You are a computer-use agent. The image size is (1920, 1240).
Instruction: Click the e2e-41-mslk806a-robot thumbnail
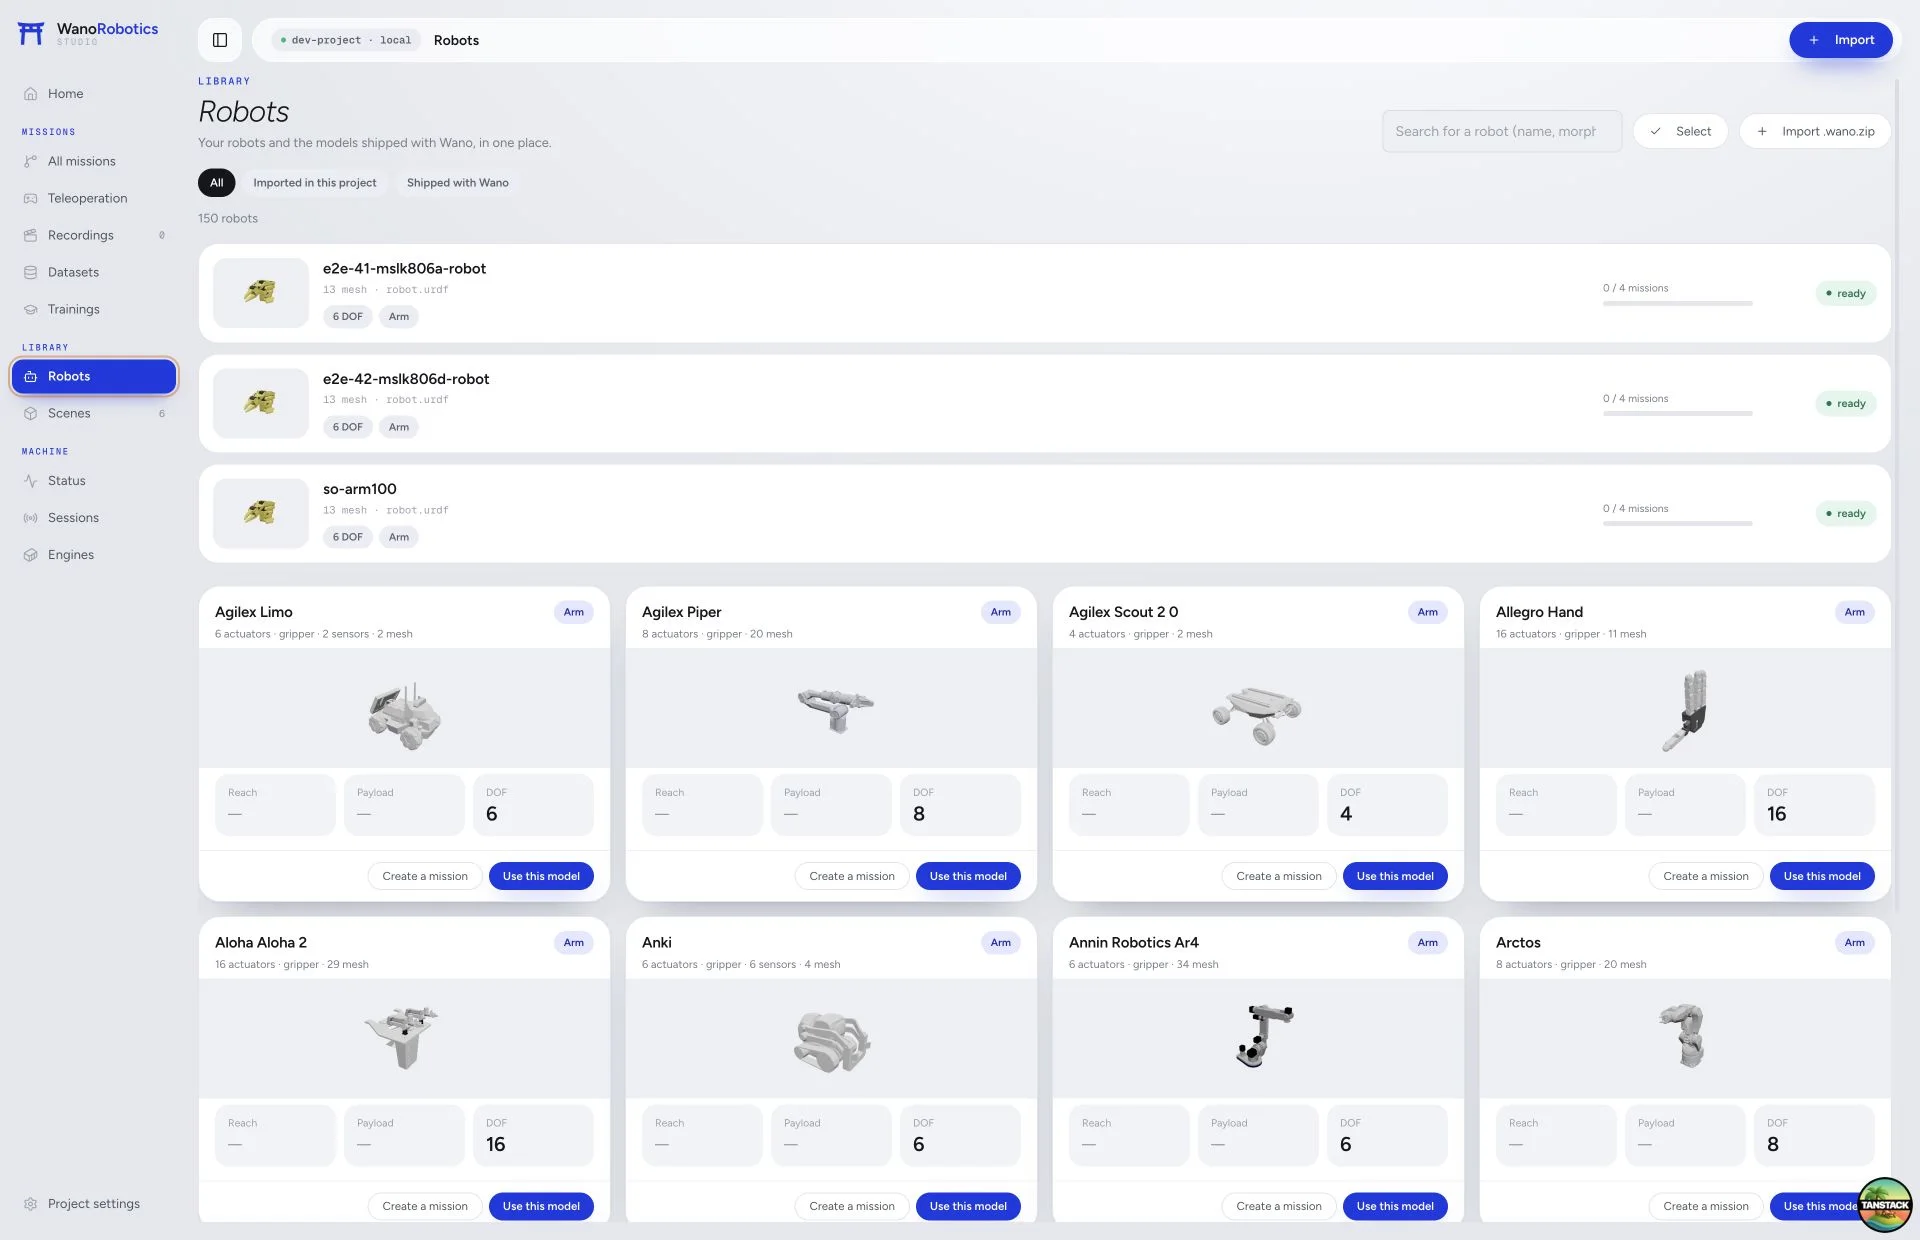coord(261,293)
